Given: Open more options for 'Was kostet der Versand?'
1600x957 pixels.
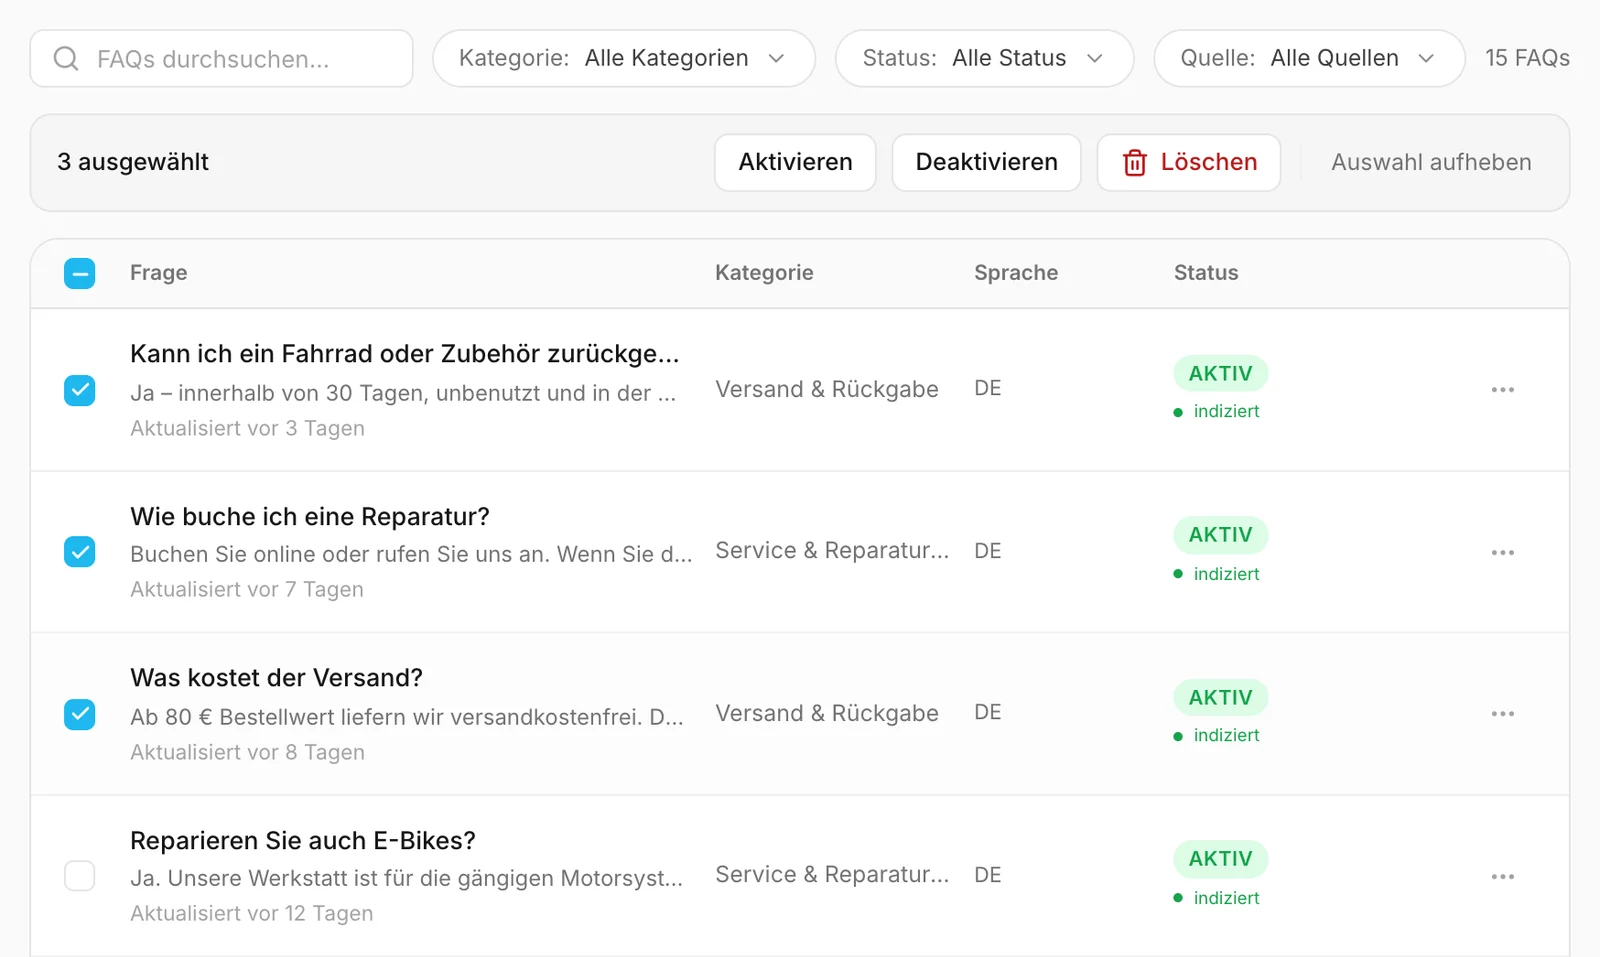Looking at the screenshot, I should point(1502,714).
